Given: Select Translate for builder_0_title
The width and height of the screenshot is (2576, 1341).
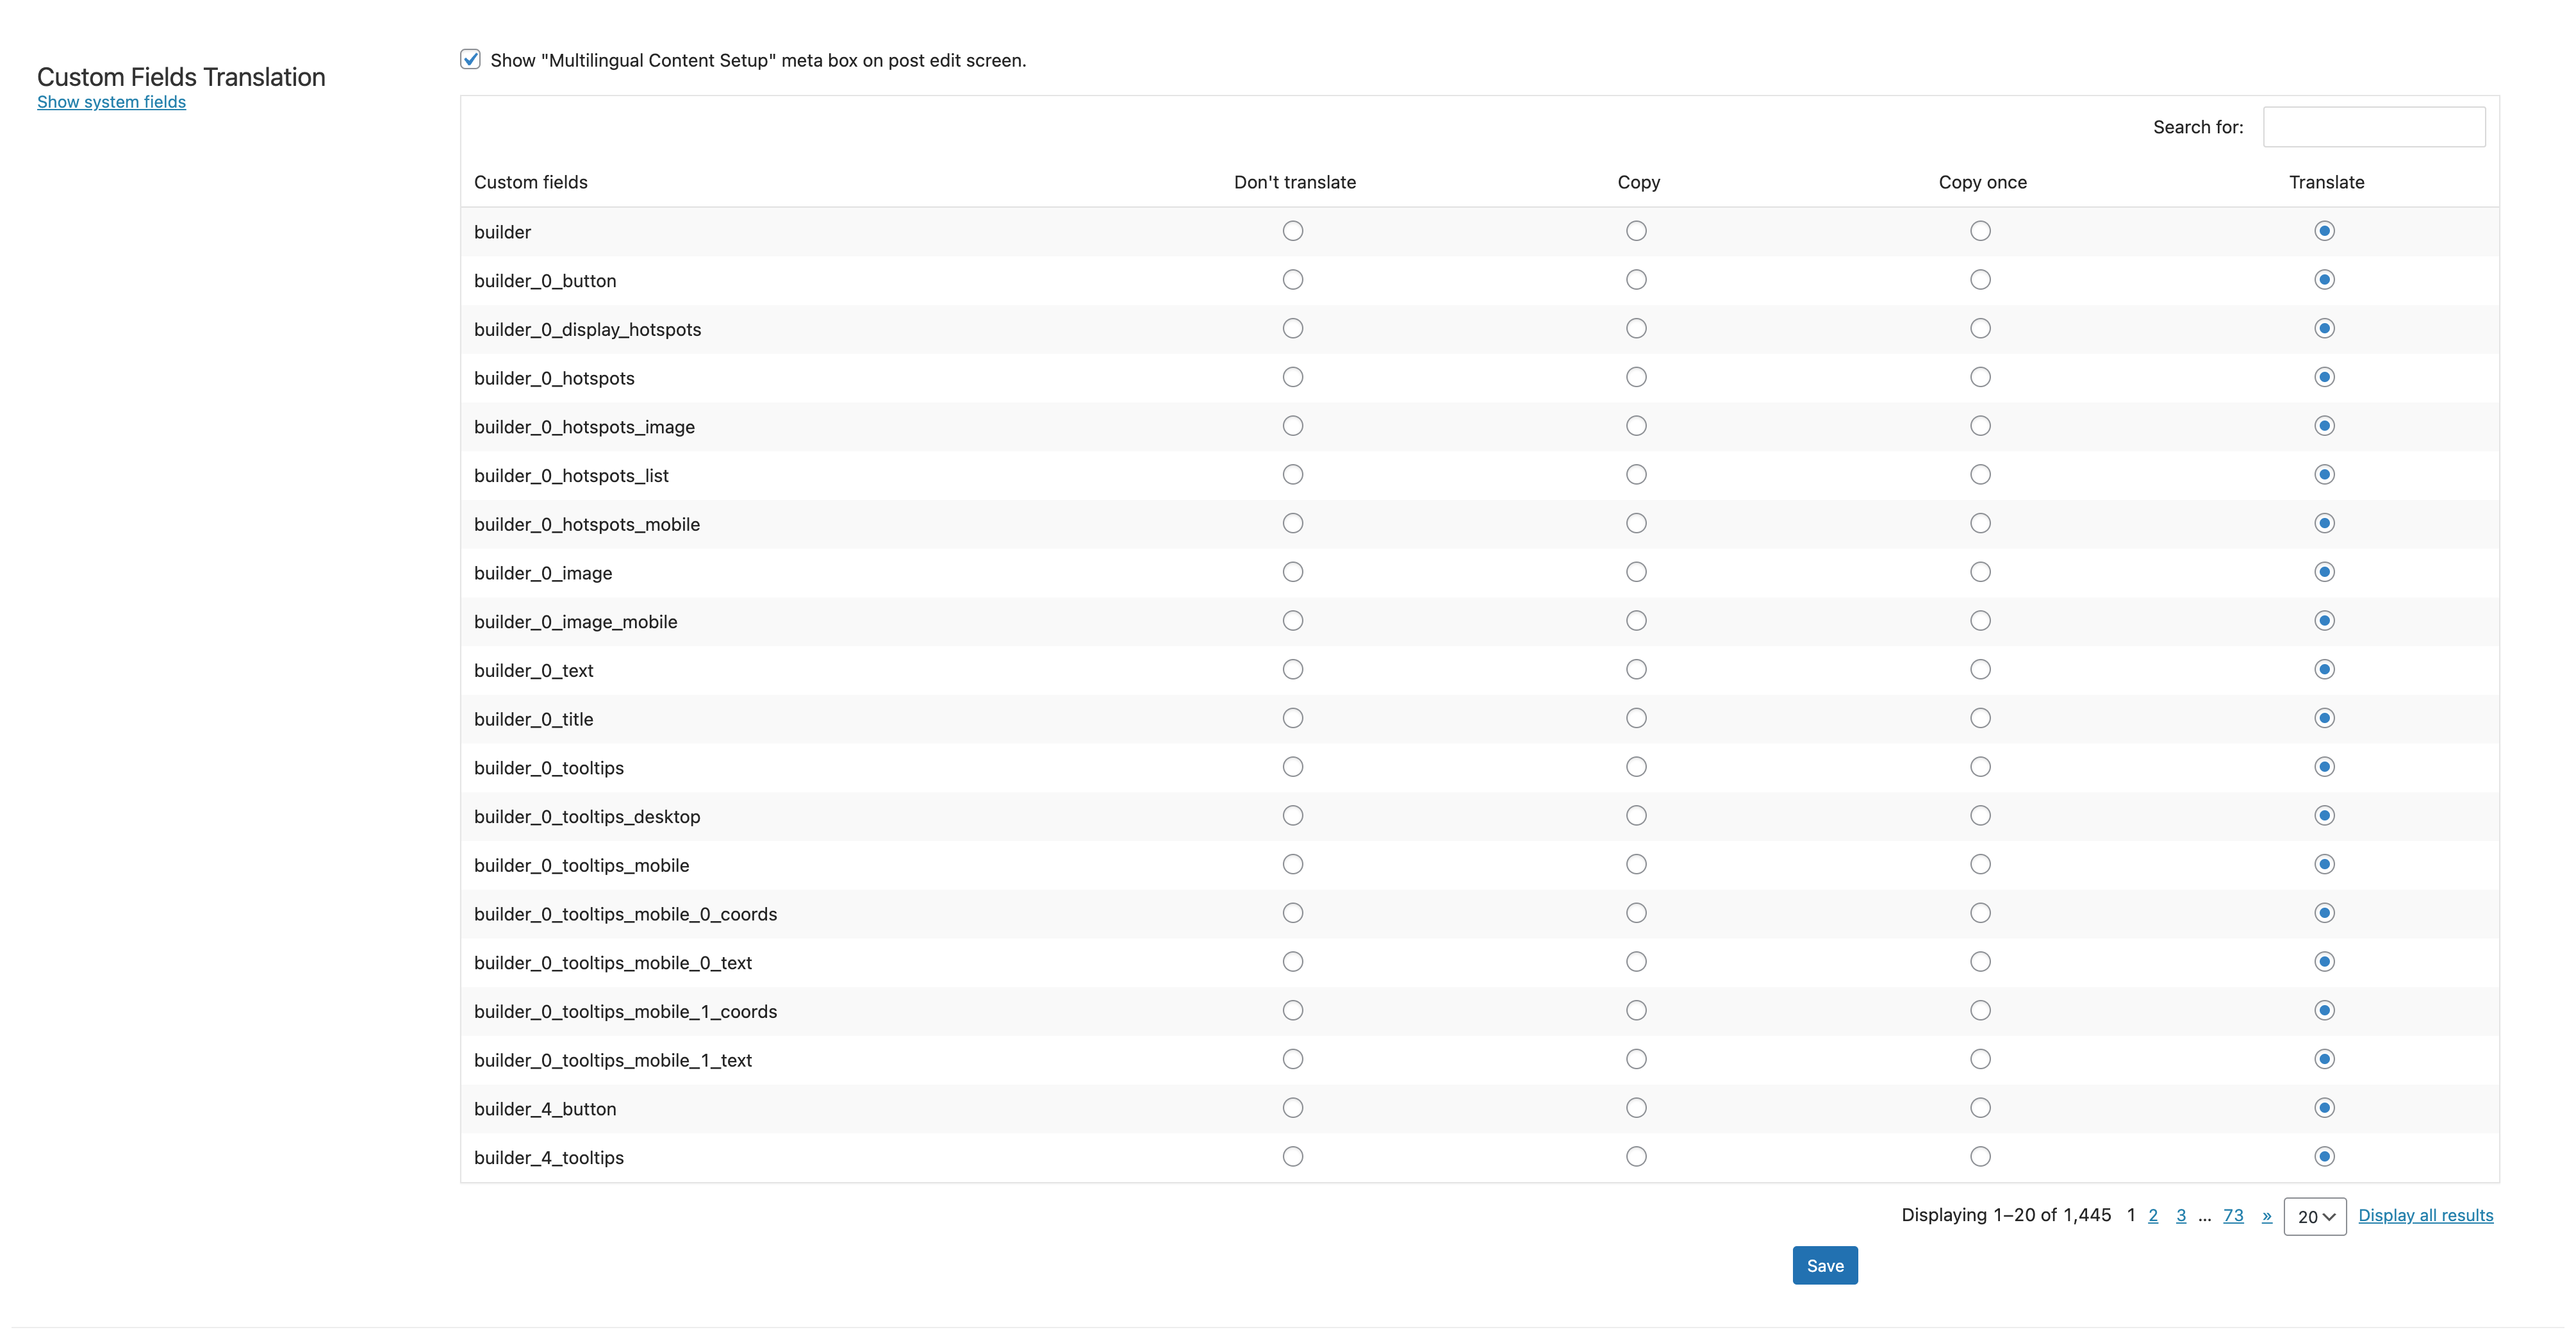Looking at the screenshot, I should pos(2324,718).
